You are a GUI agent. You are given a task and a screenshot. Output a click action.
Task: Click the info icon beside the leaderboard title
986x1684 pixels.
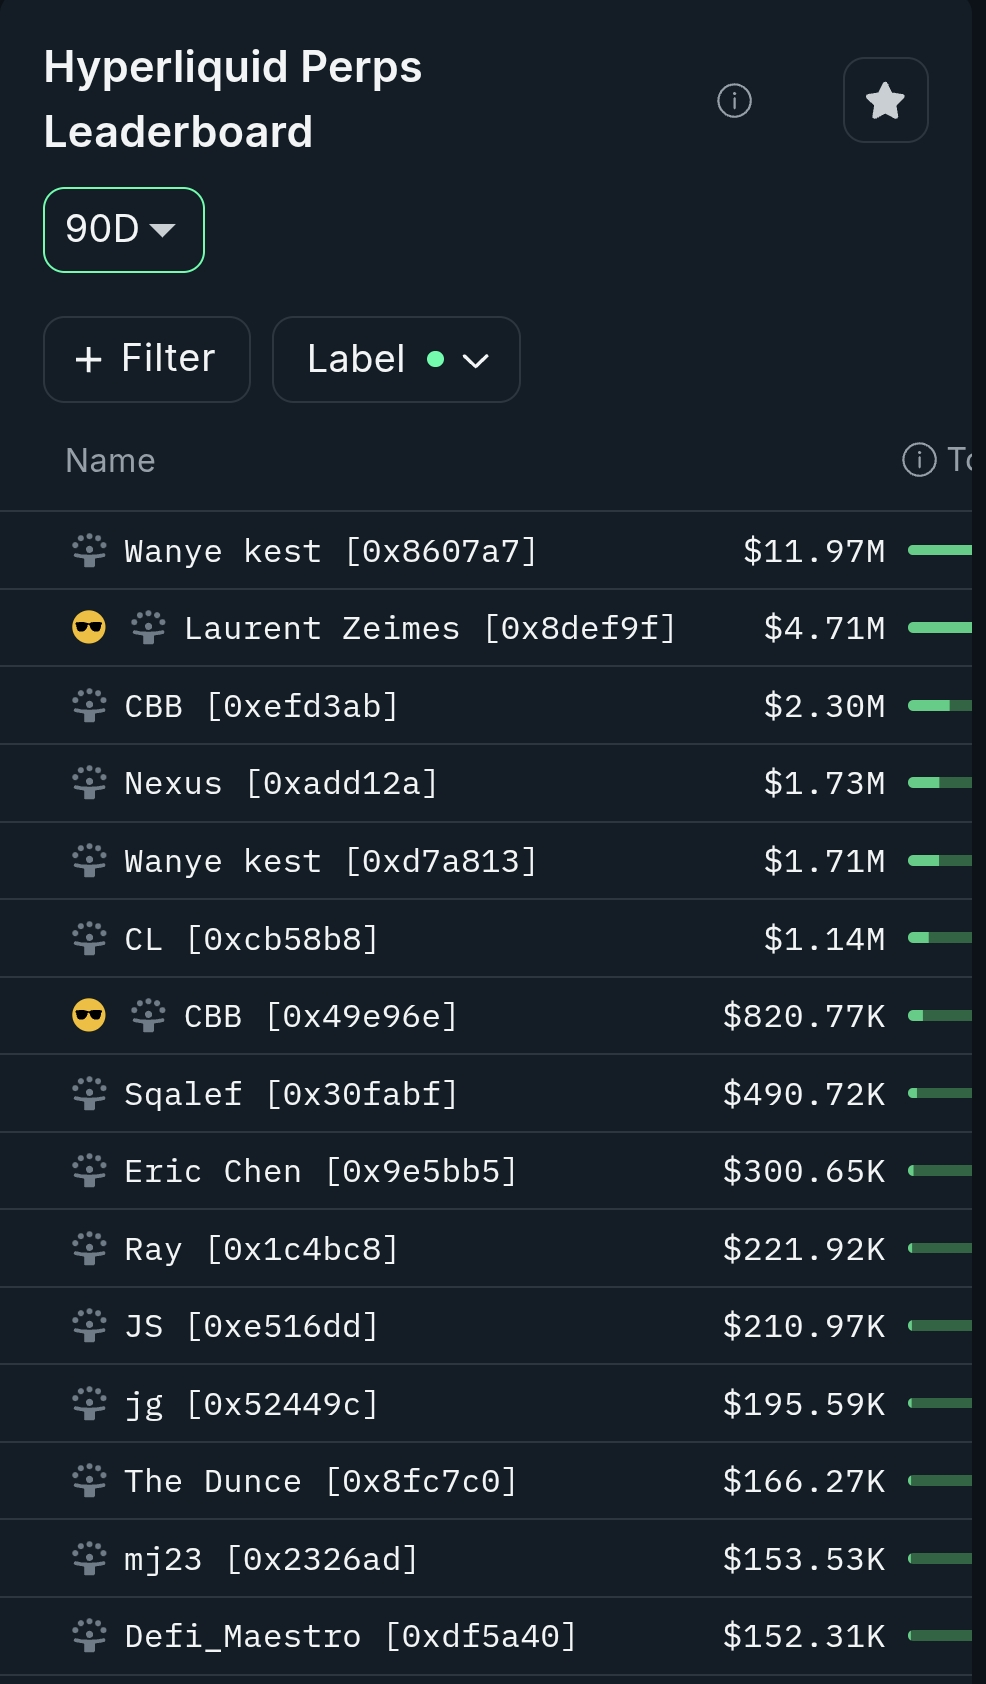[x=734, y=101]
